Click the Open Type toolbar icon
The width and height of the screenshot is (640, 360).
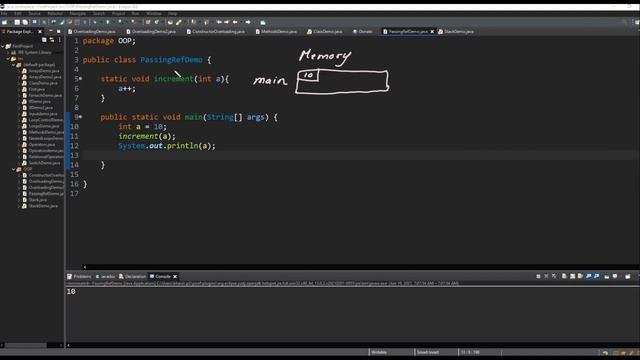pyautogui.click(x=170, y=22)
